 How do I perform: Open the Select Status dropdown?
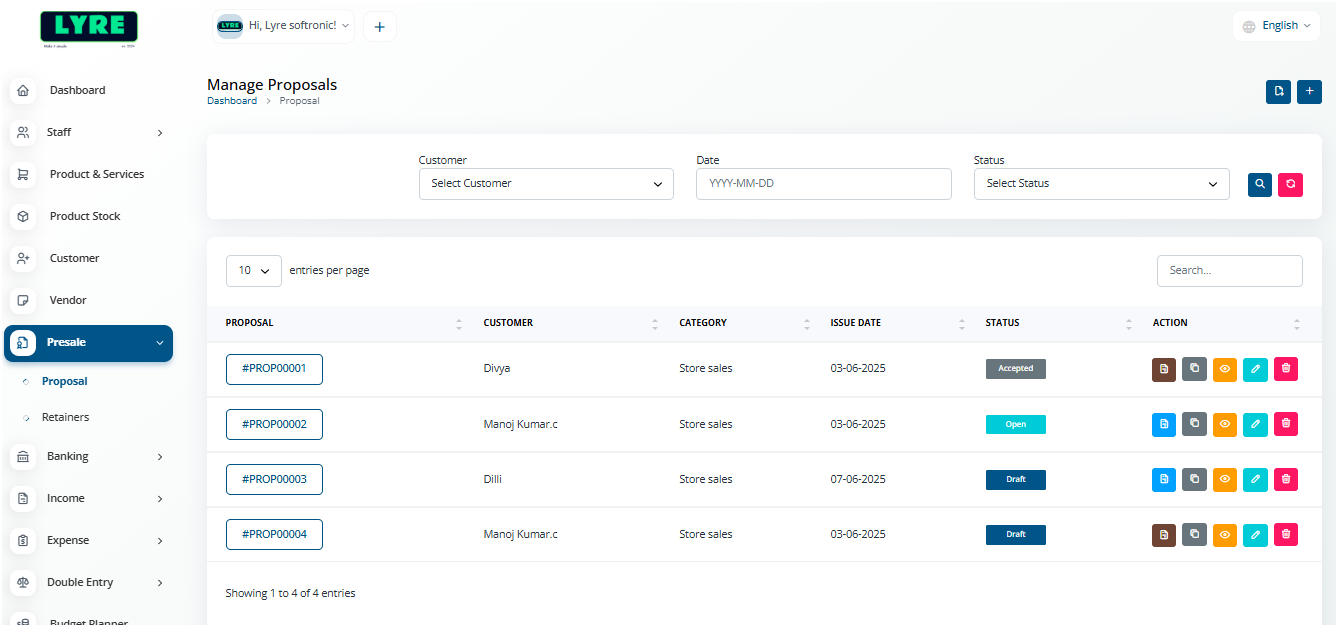click(x=1101, y=184)
